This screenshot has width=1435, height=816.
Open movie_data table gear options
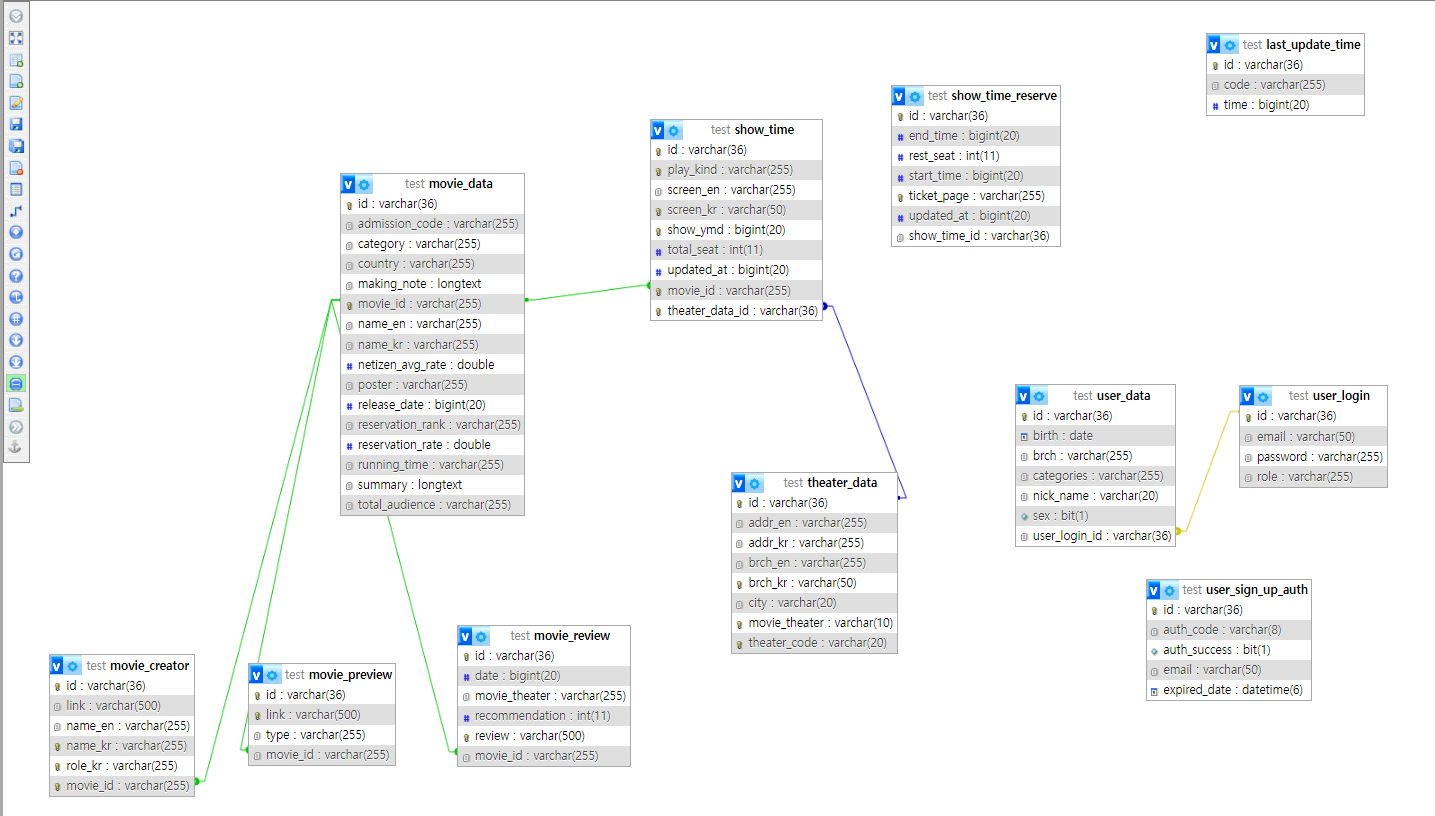point(364,184)
